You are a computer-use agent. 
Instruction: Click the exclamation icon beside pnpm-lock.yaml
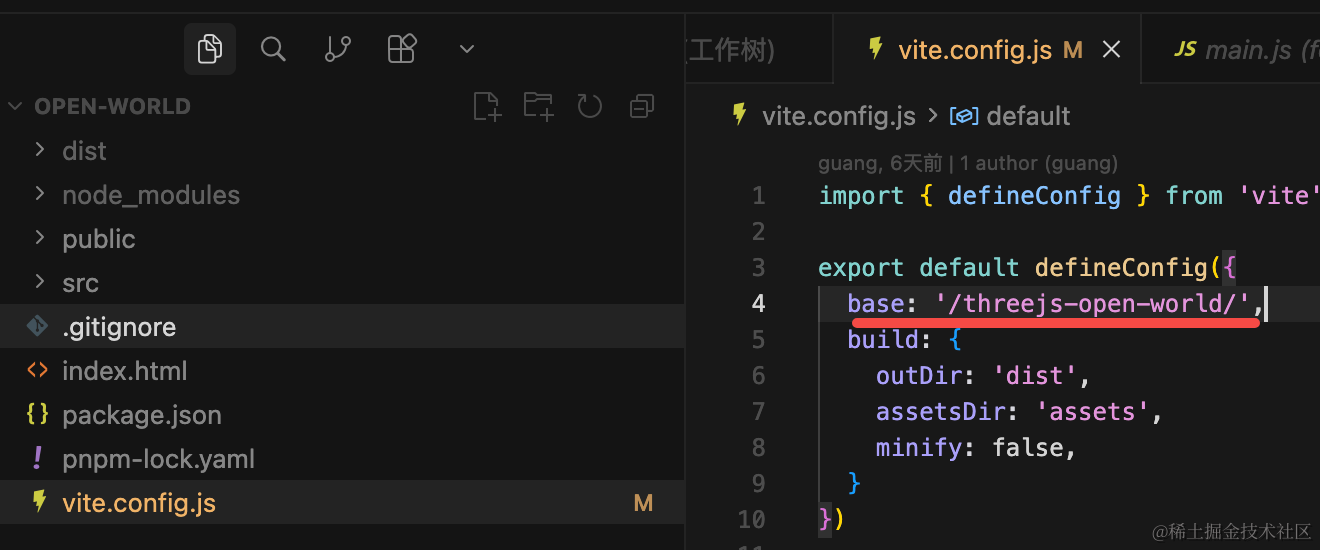pyautogui.click(x=38, y=458)
